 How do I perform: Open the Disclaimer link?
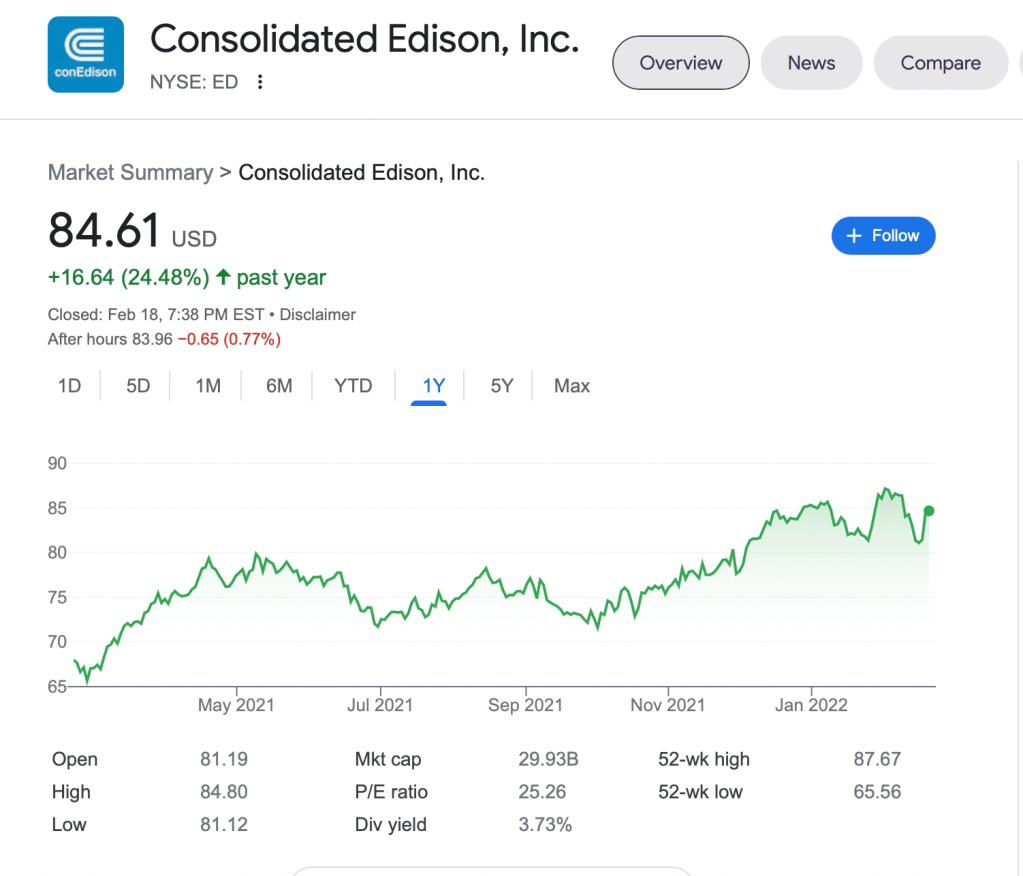click(x=318, y=315)
